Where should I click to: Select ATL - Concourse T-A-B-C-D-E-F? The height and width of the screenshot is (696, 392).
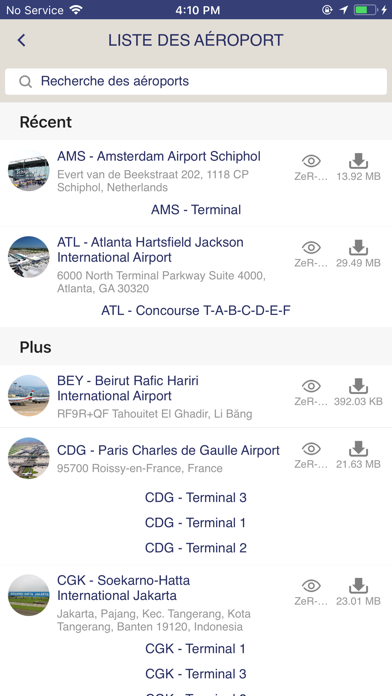point(196,311)
